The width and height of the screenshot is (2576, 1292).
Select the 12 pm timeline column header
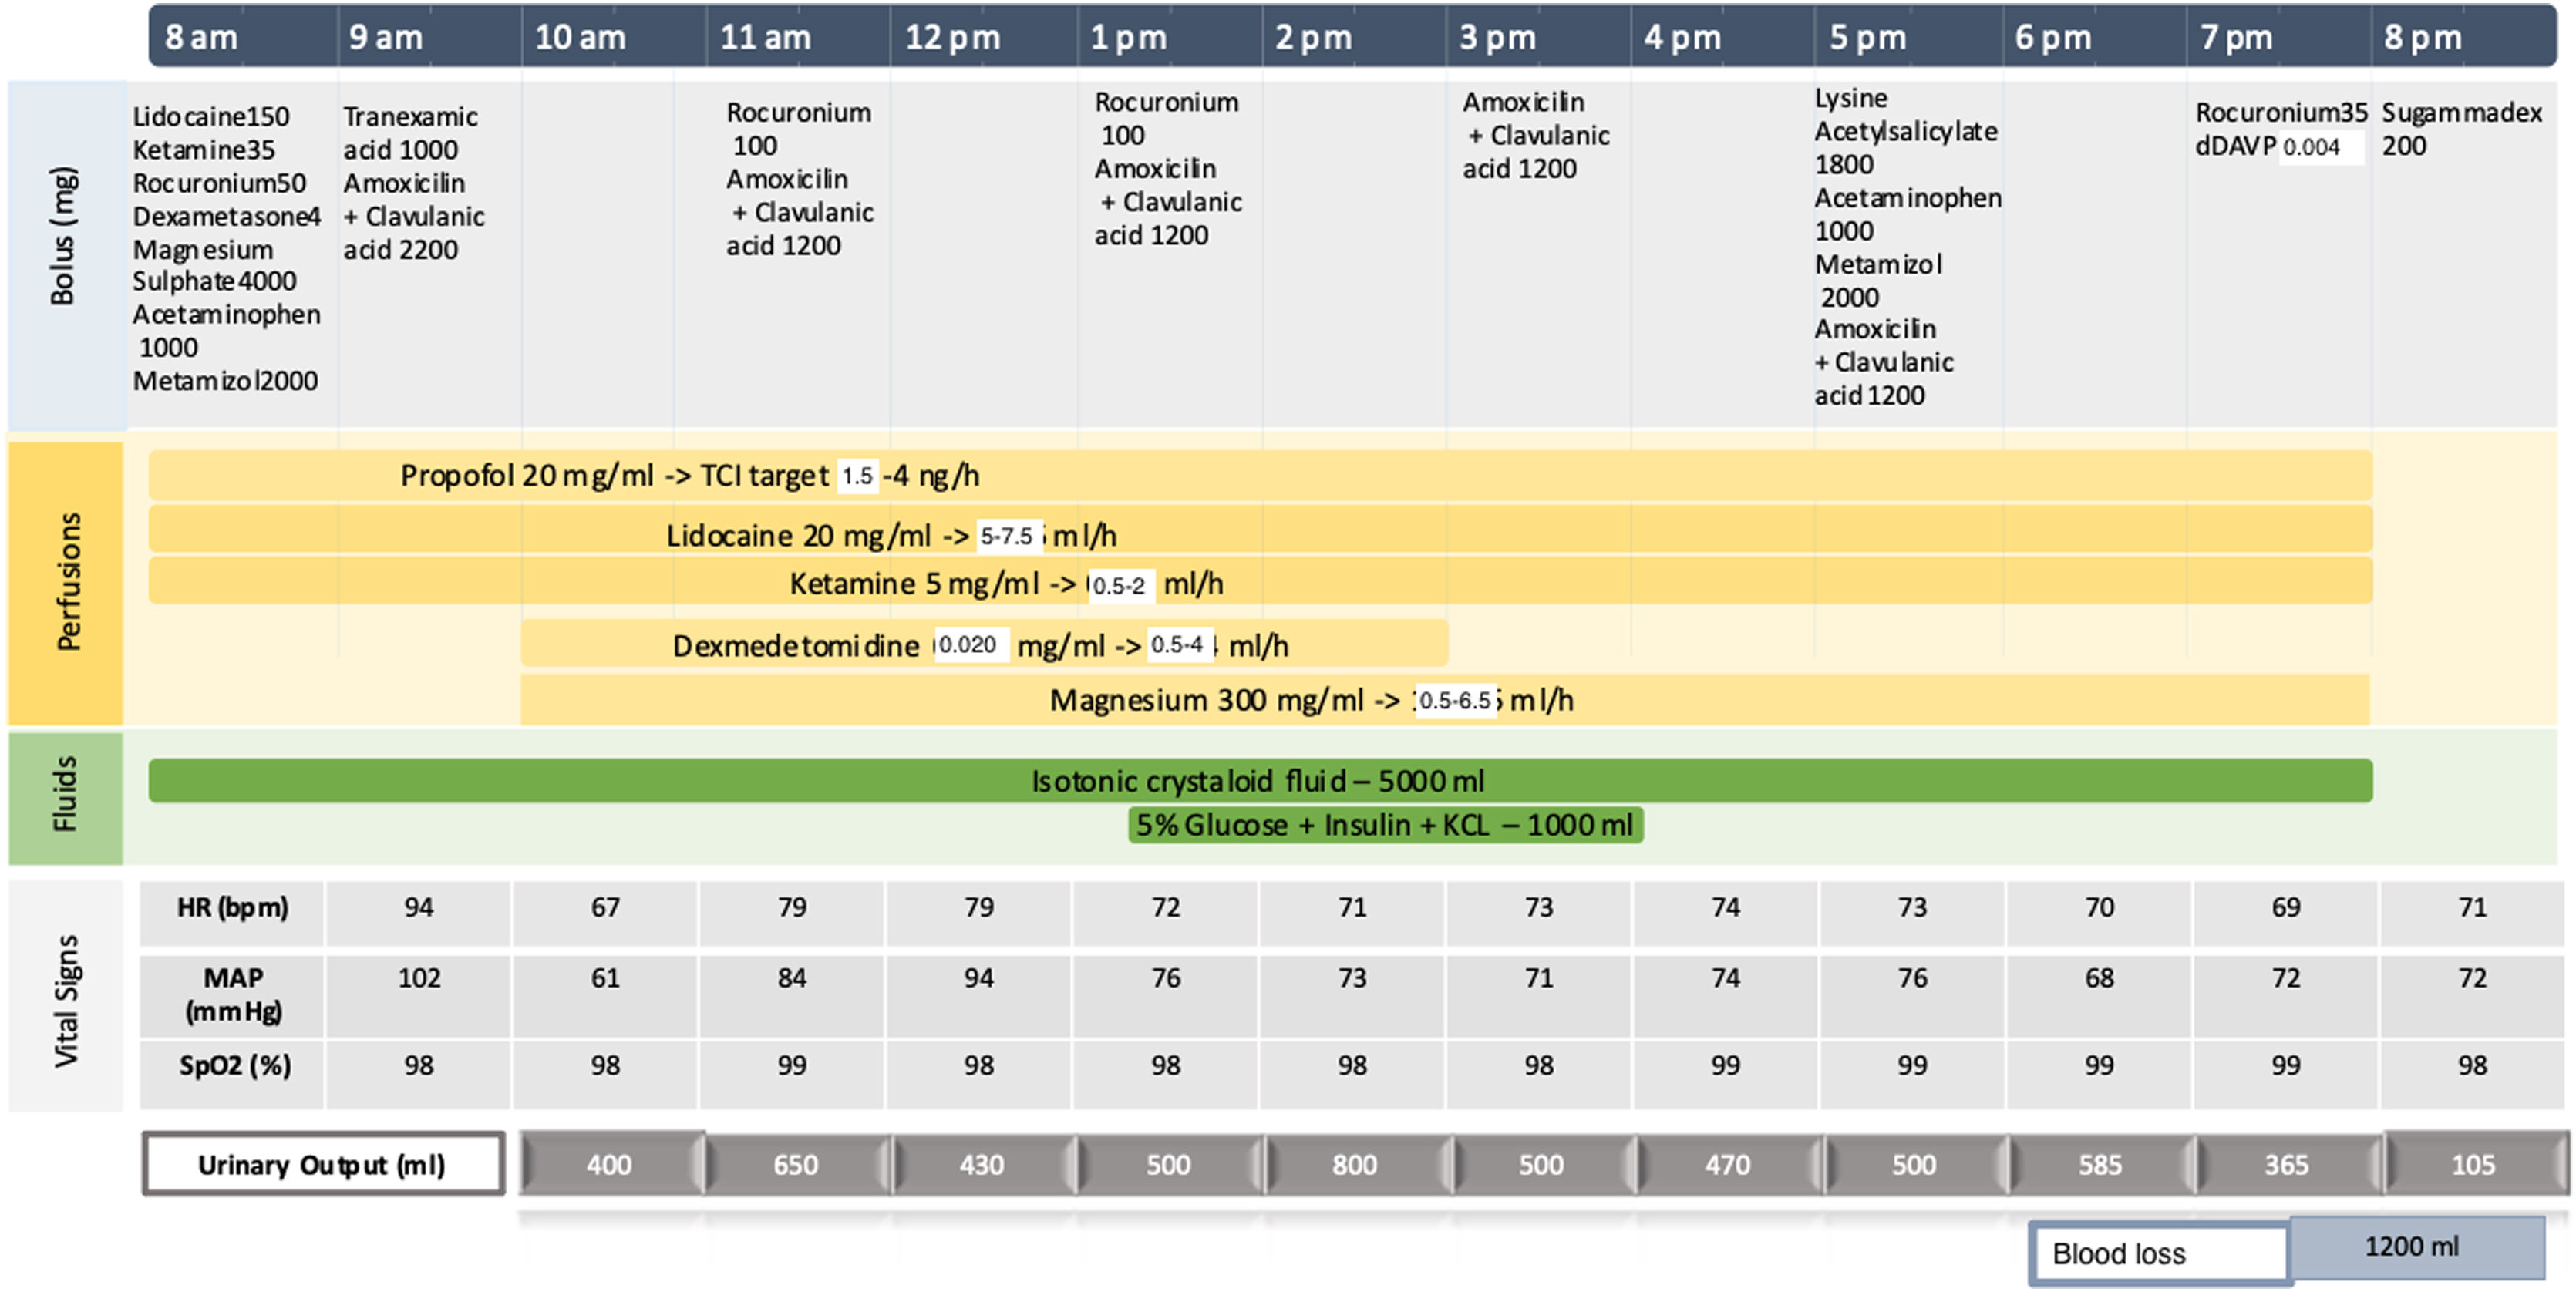(952, 37)
